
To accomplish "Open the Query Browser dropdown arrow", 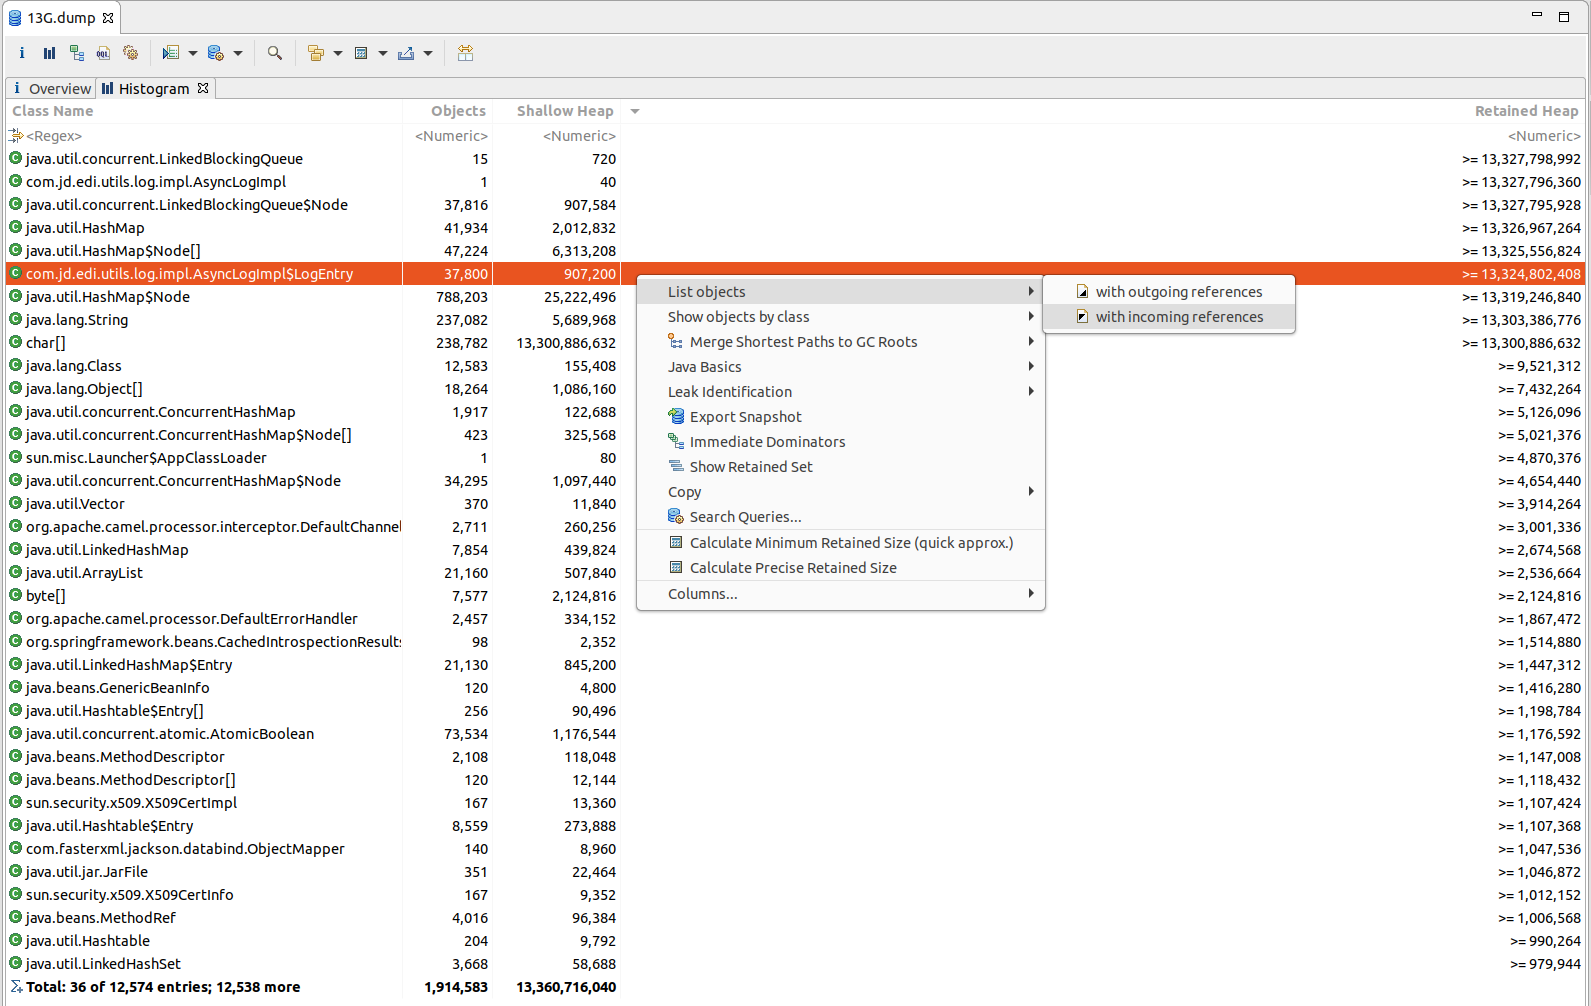I will point(238,53).
